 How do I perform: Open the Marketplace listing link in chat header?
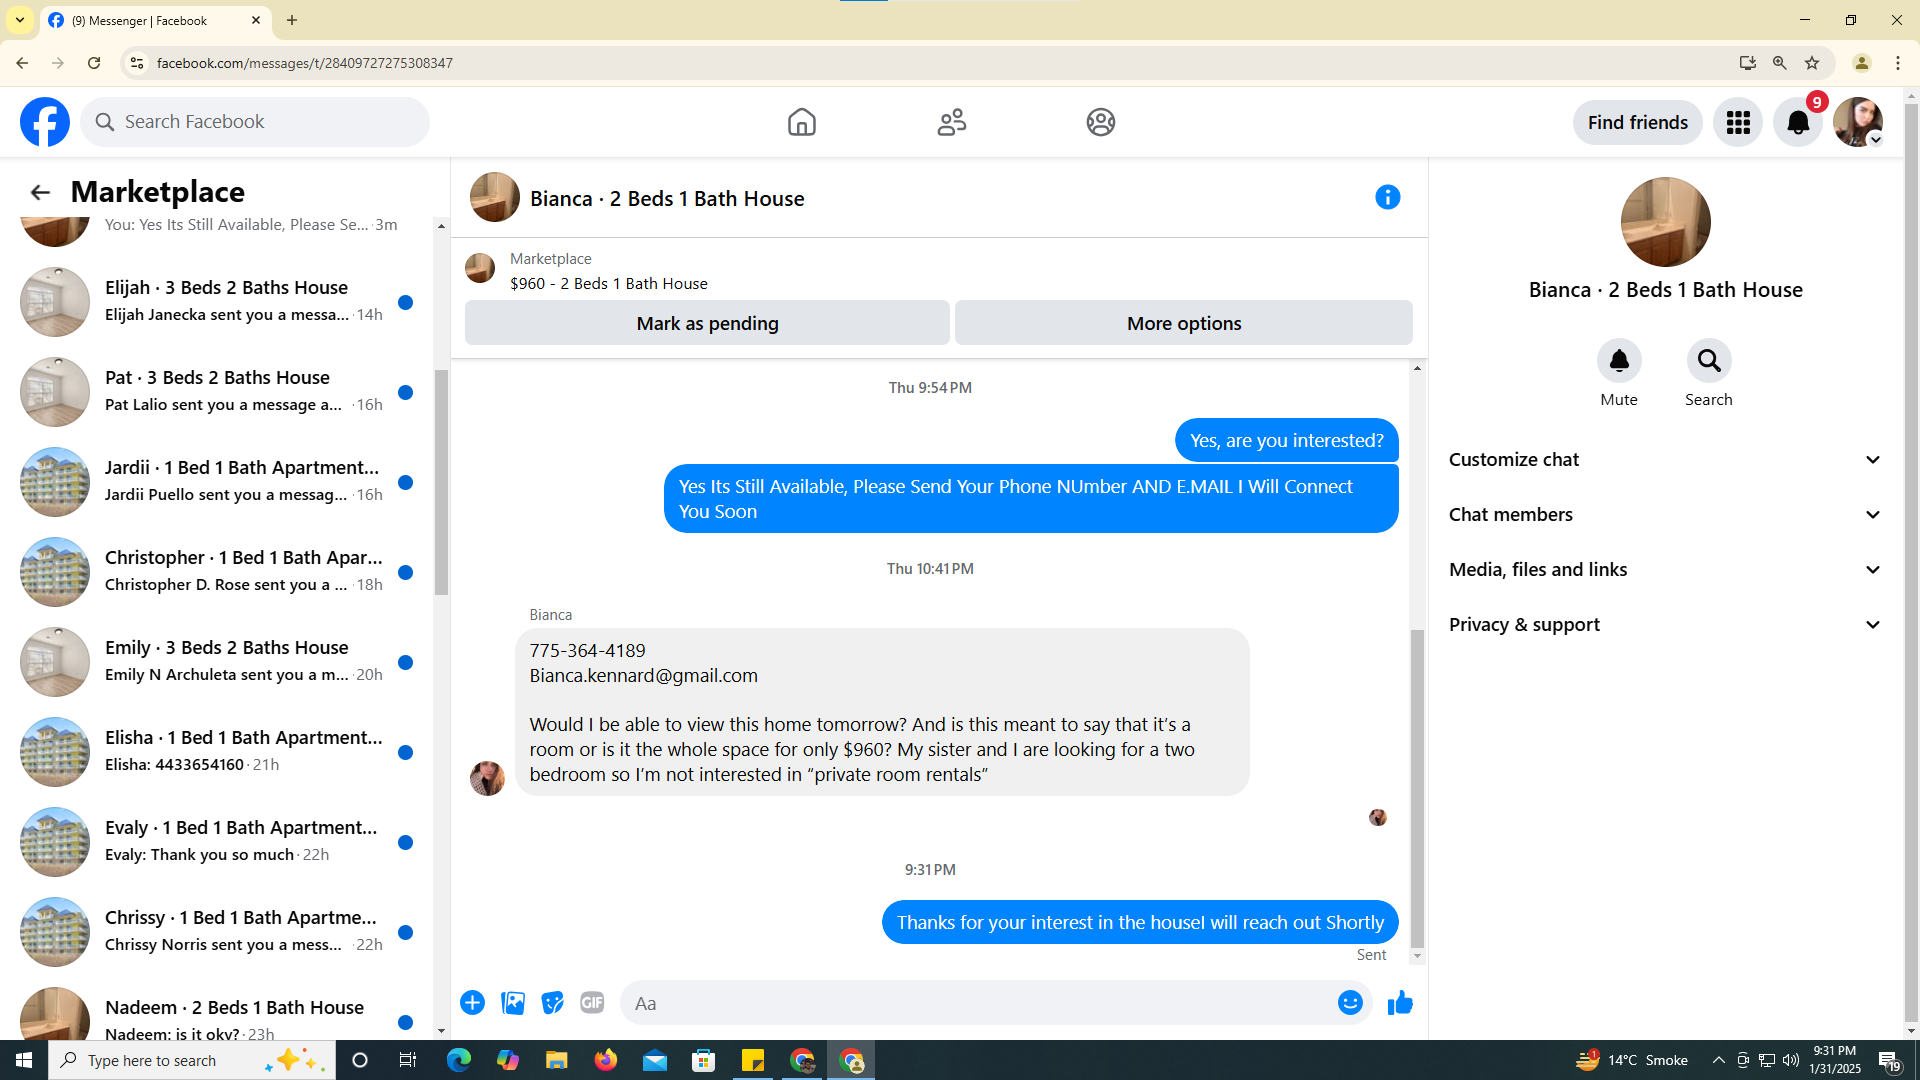pyautogui.click(x=609, y=283)
